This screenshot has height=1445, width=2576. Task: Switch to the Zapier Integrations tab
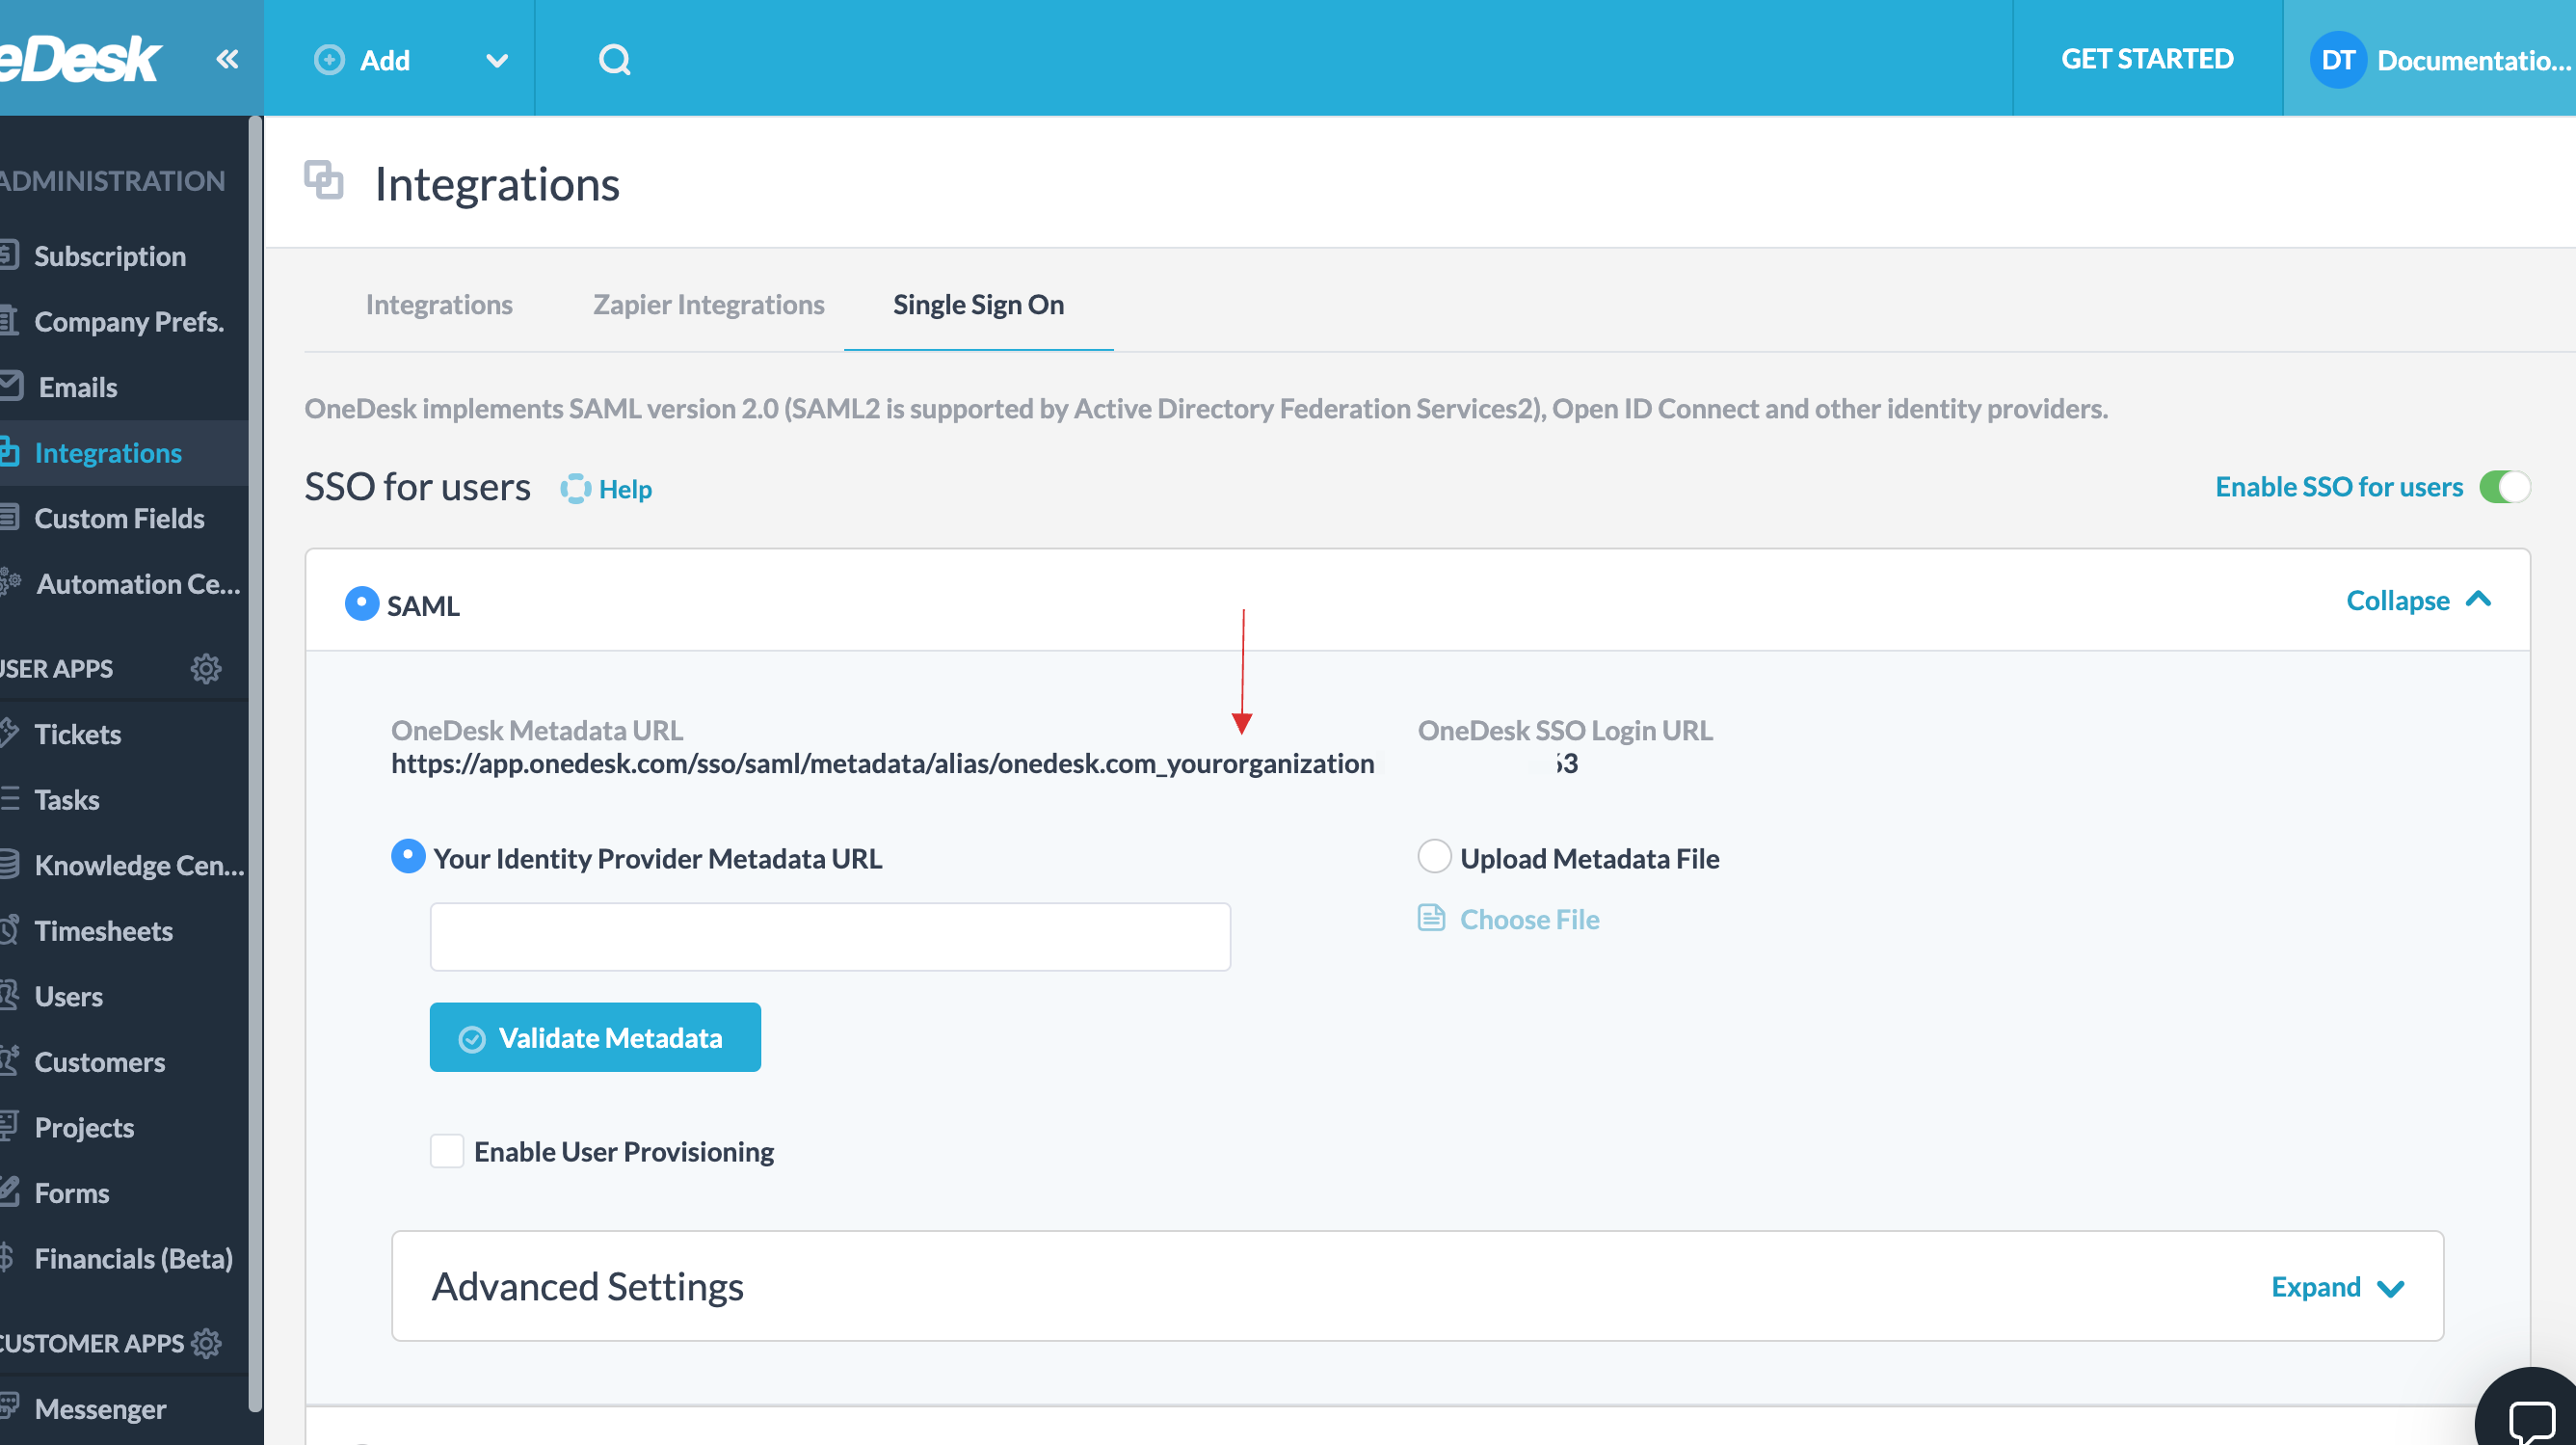click(709, 304)
